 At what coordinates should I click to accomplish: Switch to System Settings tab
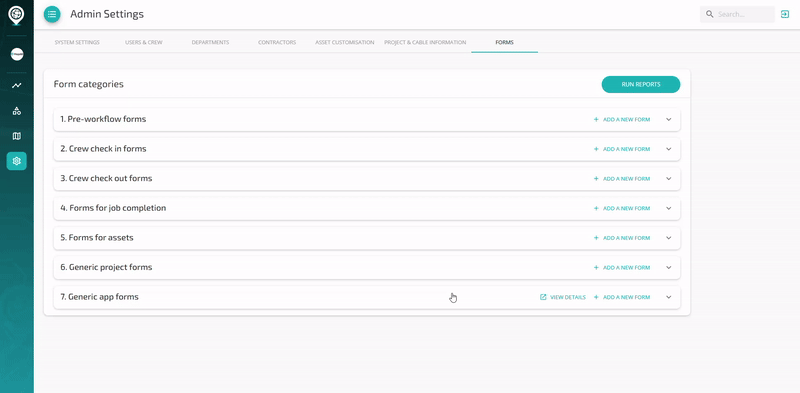click(x=77, y=42)
